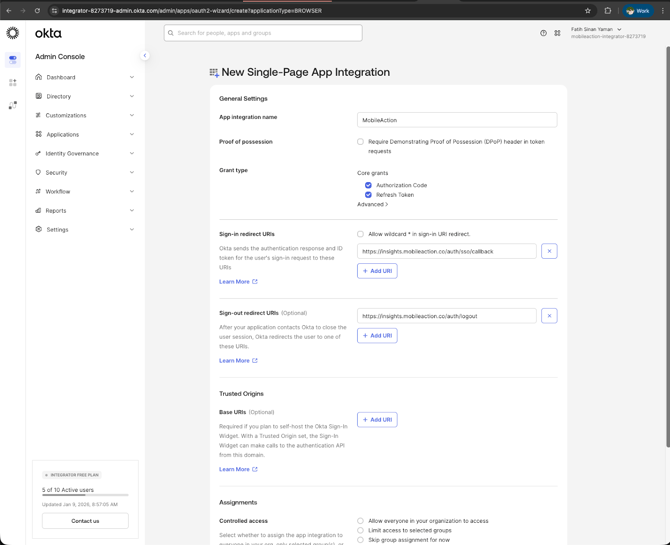The width and height of the screenshot is (670, 545).
Task: Click the Contact us button
Action: click(85, 521)
